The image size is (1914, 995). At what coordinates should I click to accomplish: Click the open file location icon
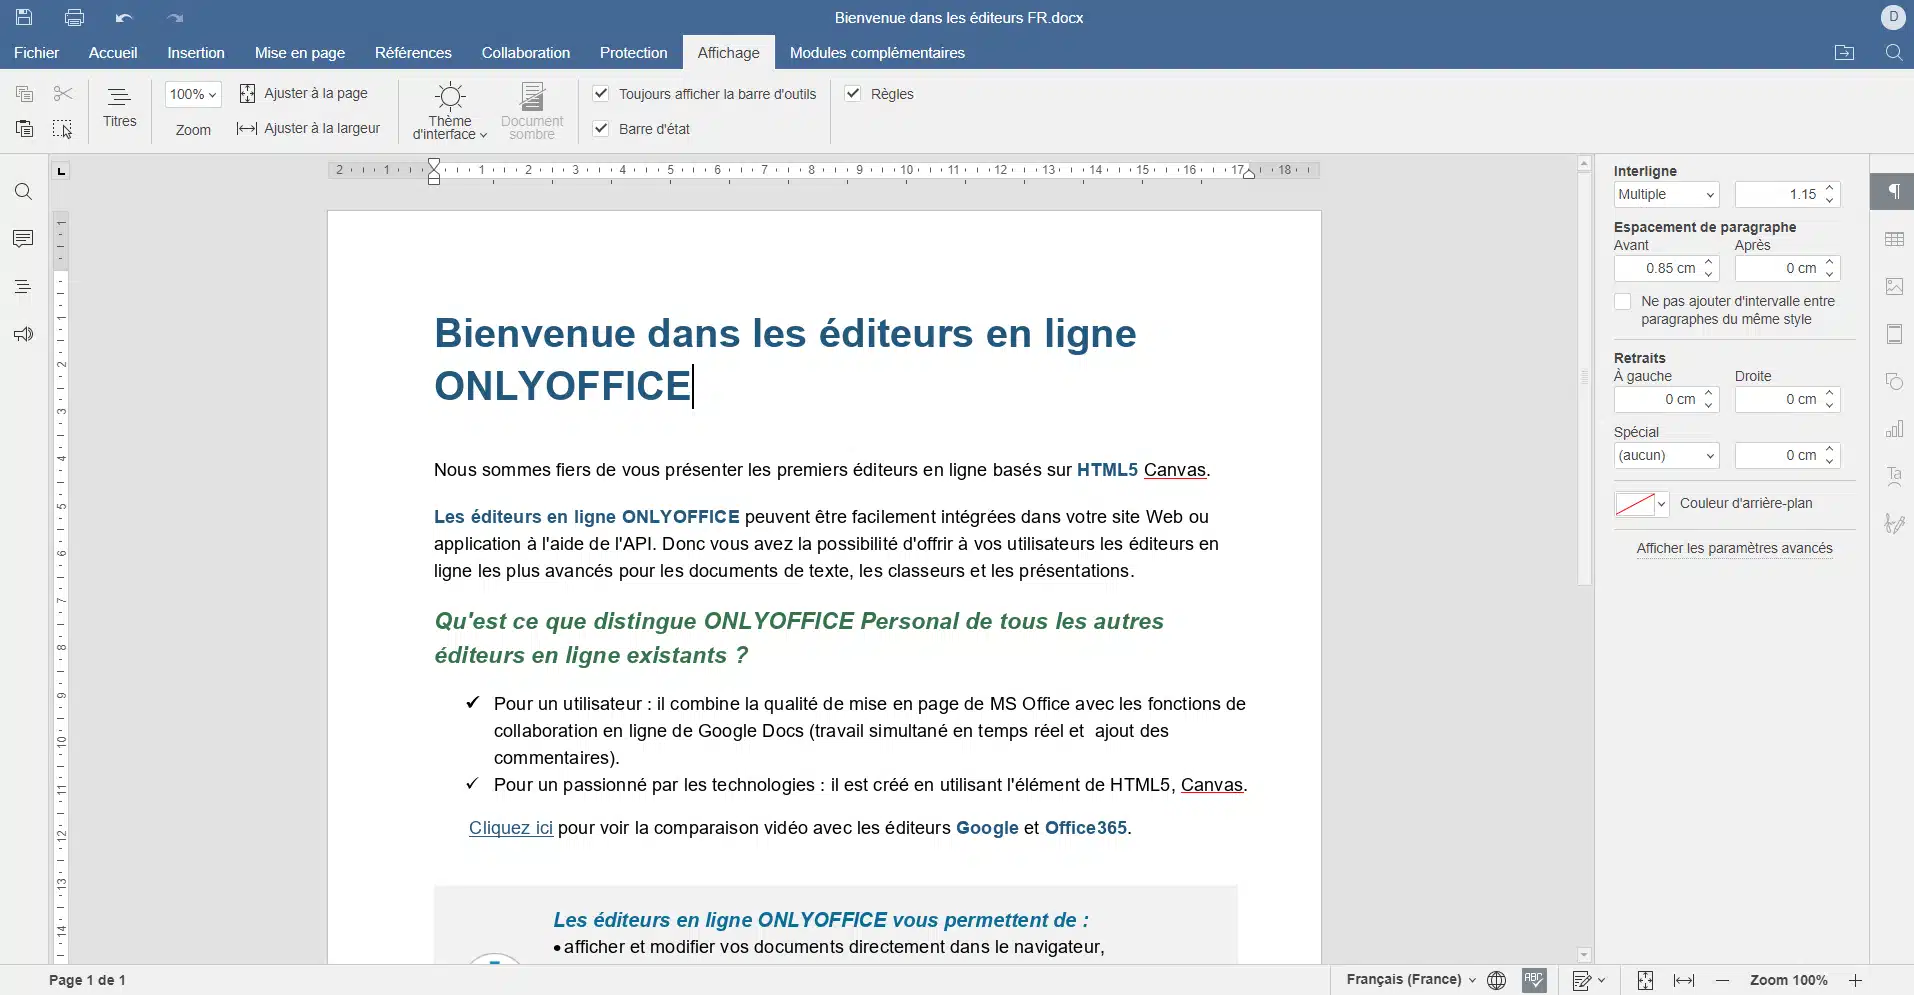1844,53
